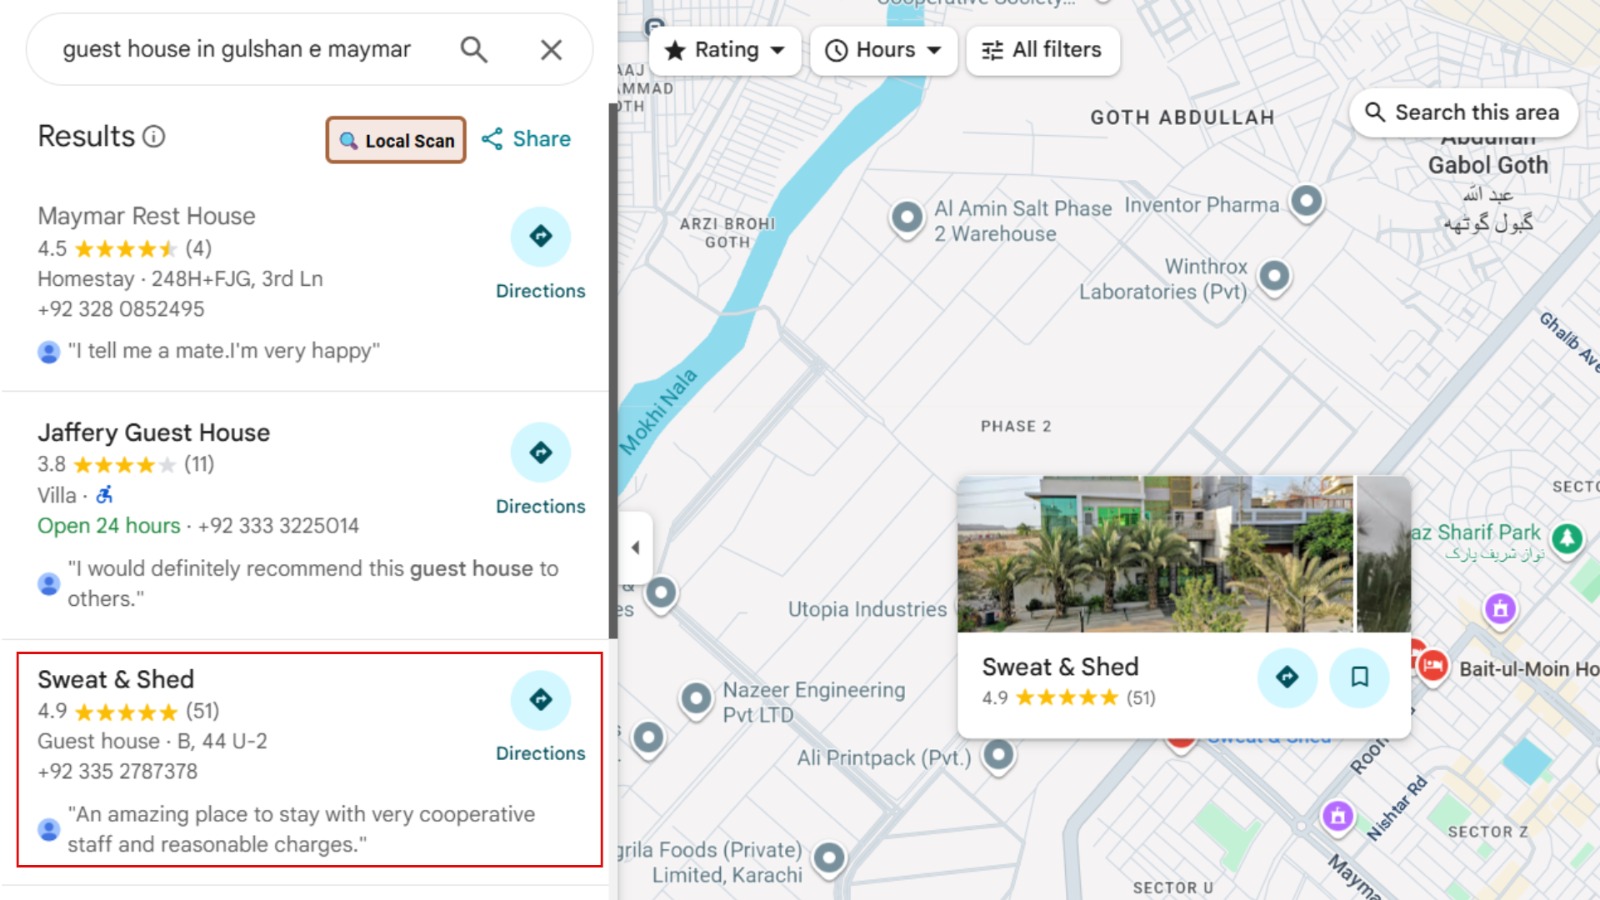Viewport: 1600px width, 900px height.
Task: Click the search query input field
Action: pyautogui.click(x=237, y=49)
